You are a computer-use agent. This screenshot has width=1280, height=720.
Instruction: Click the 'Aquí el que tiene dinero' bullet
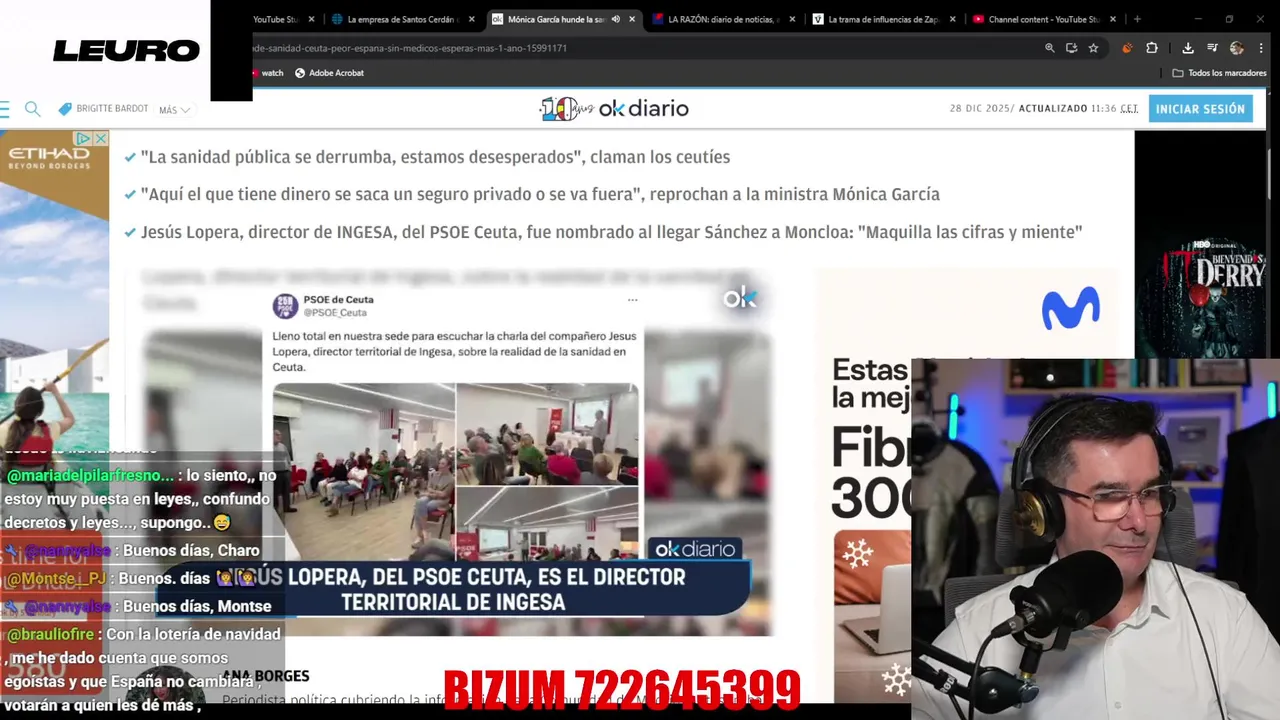(x=540, y=194)
